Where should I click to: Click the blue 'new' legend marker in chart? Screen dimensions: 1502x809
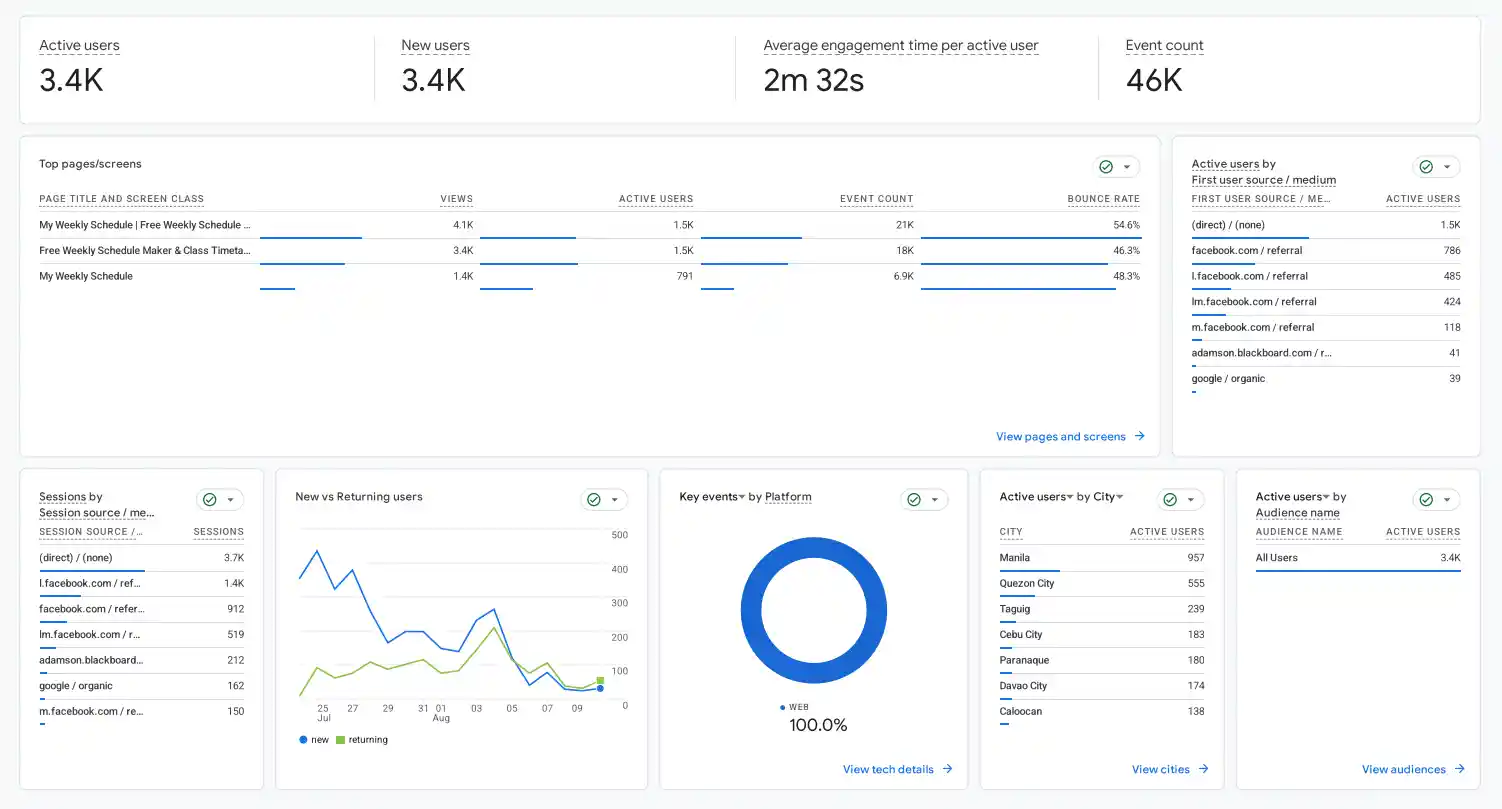click(x=303, y=740)
